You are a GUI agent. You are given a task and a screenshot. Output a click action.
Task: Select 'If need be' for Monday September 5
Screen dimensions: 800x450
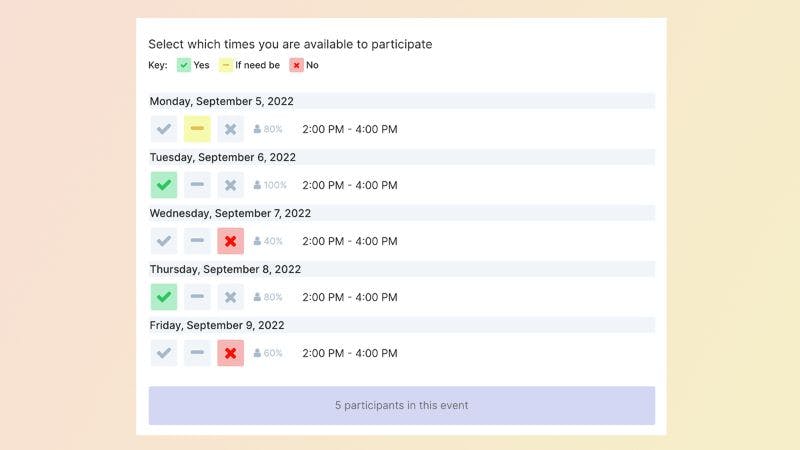197,129
